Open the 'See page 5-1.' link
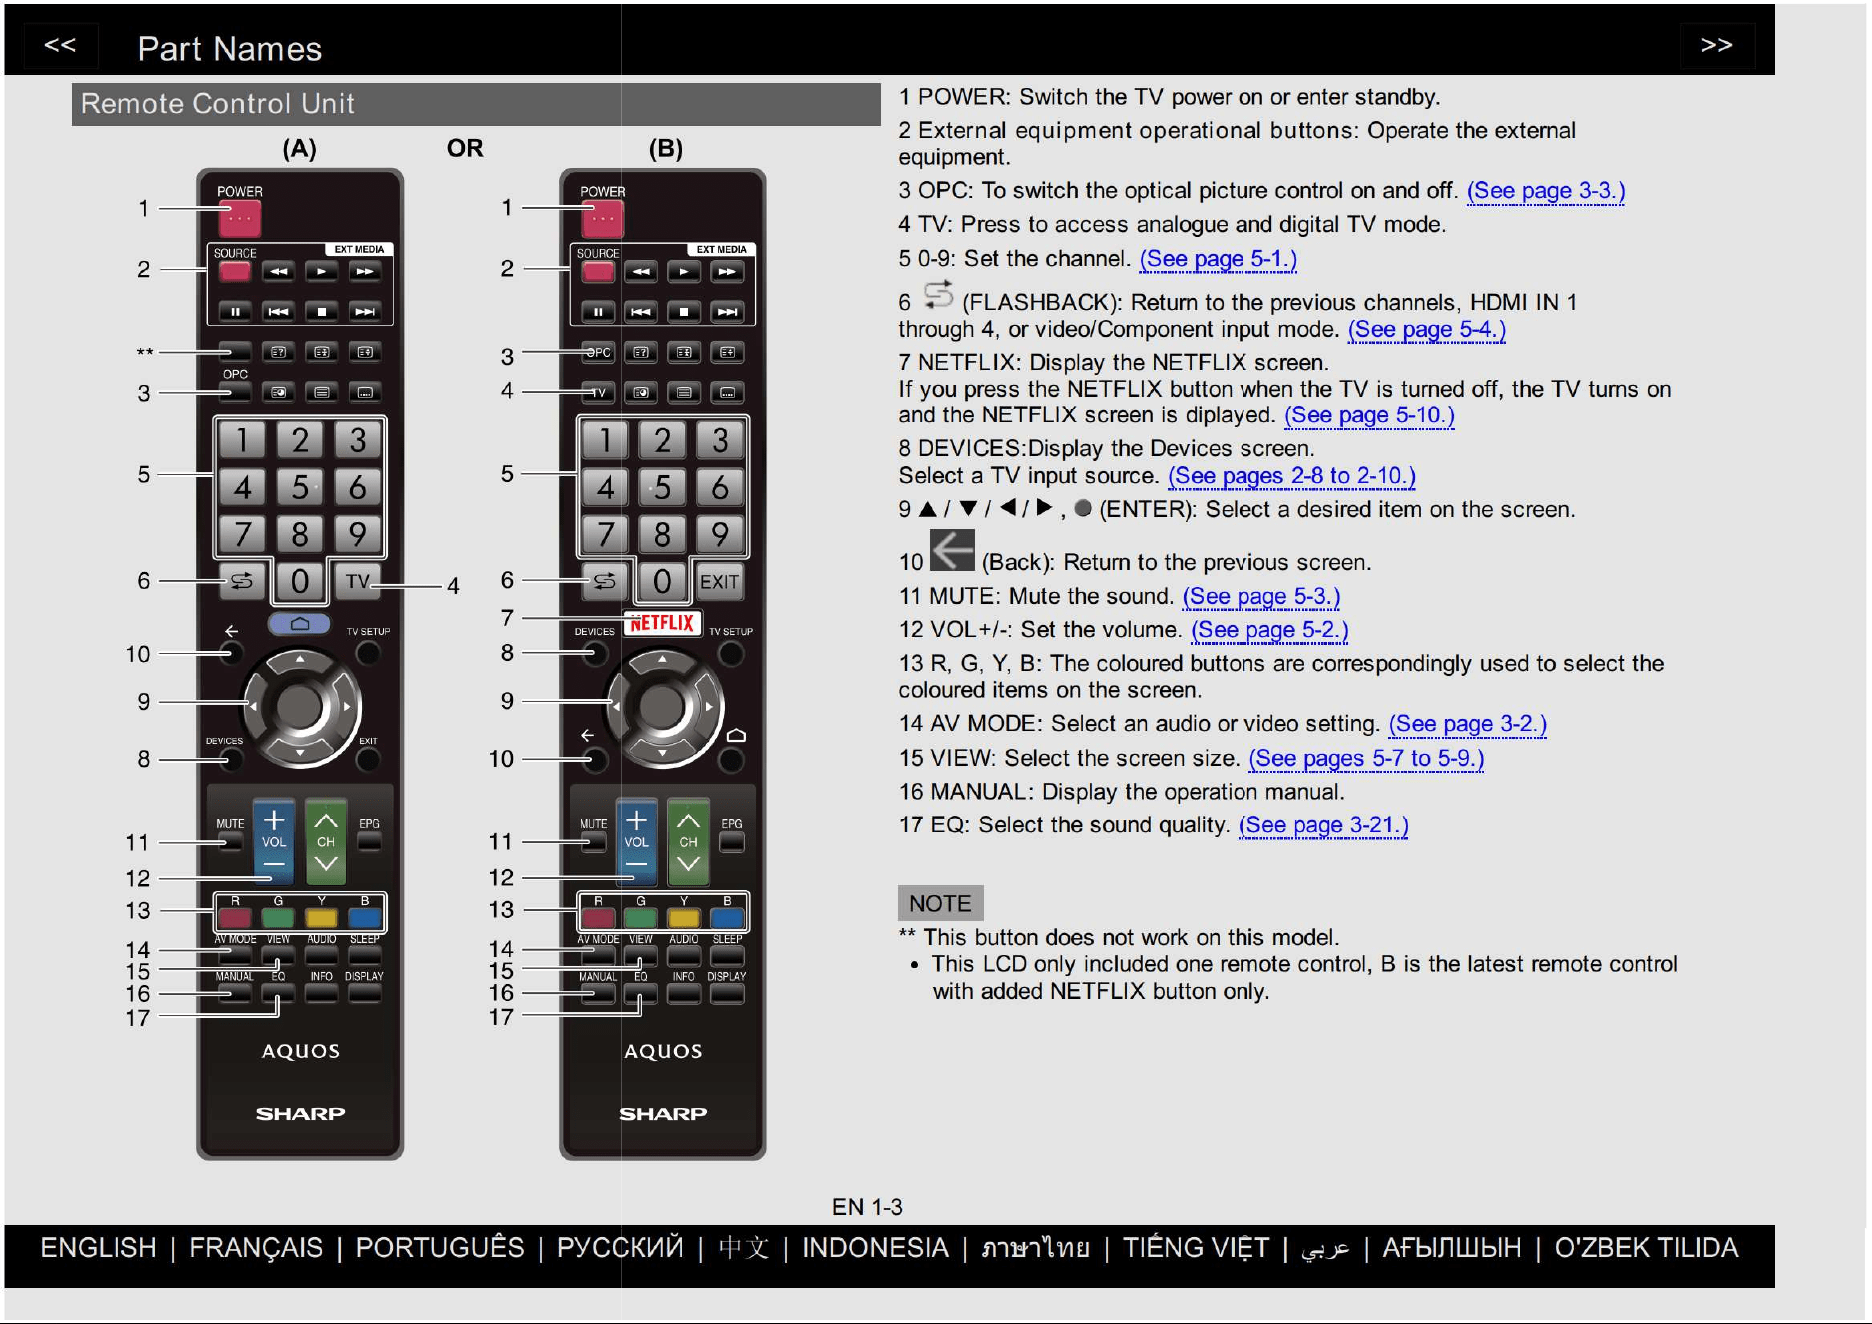This screenshot has width=1872, height=1324. (1218, 259)
